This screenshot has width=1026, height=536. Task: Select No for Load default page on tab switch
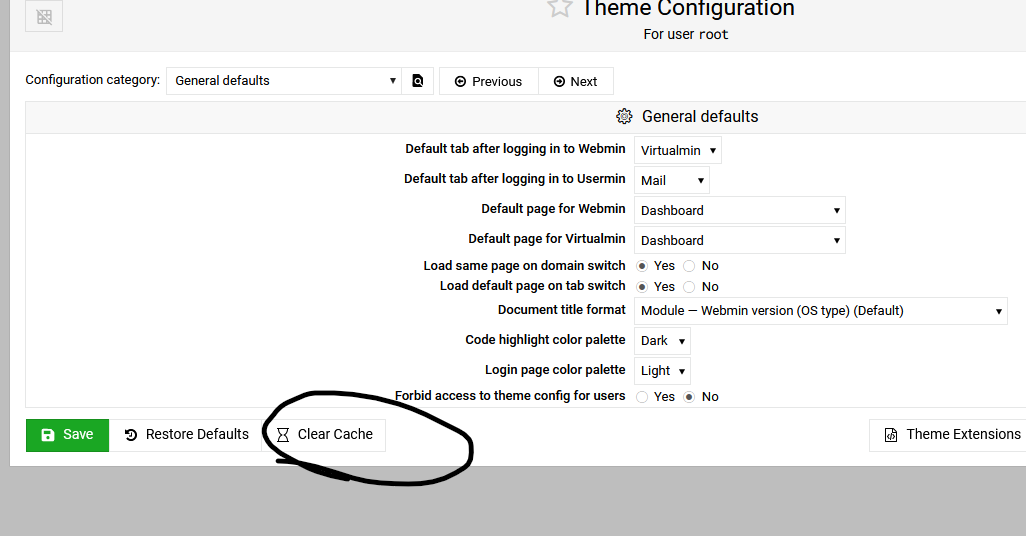click(689, 287)
